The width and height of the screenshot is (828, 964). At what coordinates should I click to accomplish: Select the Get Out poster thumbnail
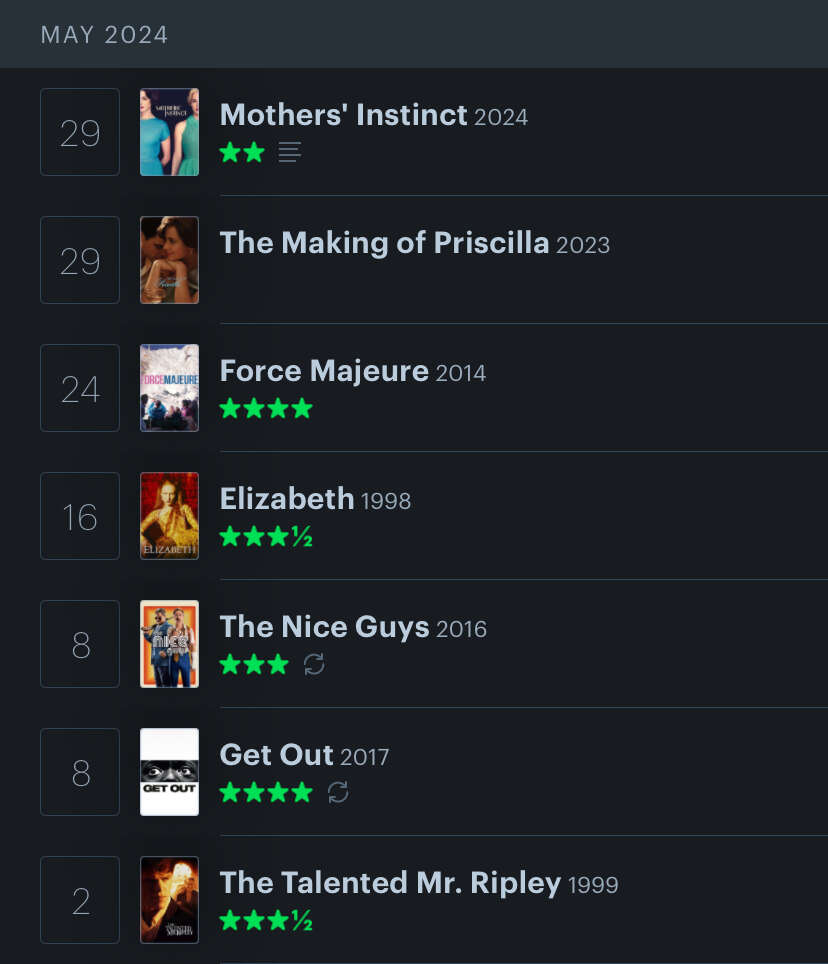170,772
